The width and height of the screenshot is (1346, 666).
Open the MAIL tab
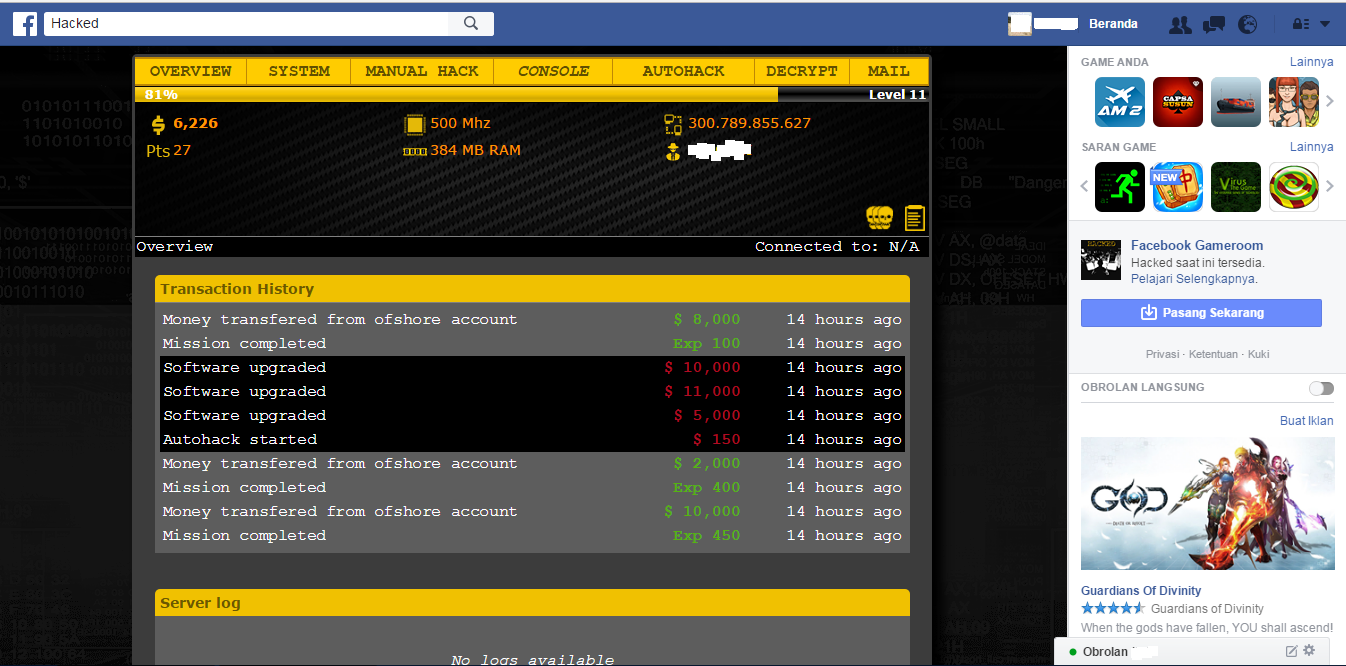[x=889, y=71]
